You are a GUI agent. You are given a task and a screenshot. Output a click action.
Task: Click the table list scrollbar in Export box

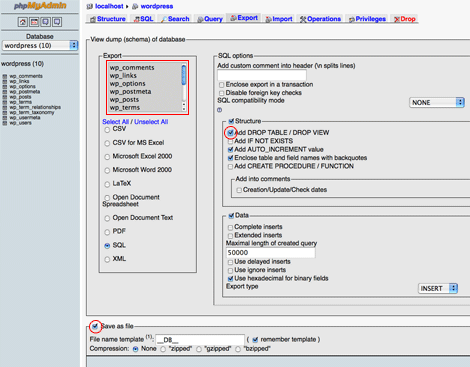click(x=184, y=87)
